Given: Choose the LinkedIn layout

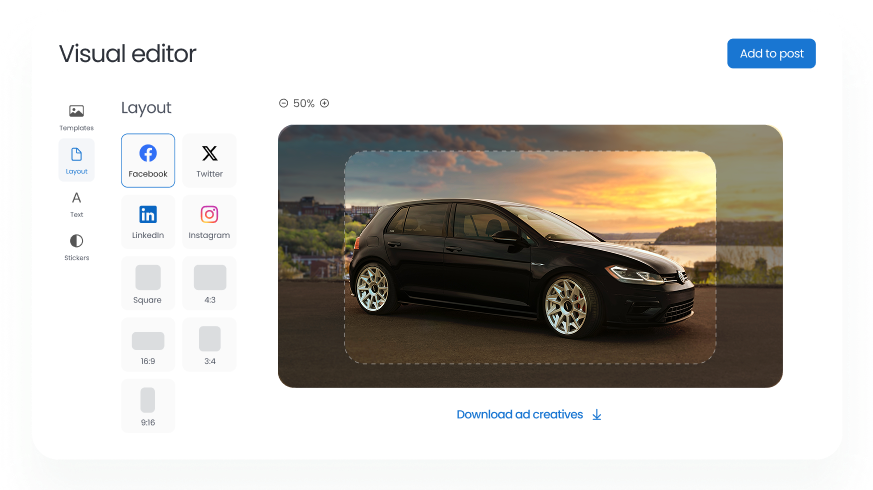Looking at the screenshot, I should pyautogui.click(x=148, y=222).
